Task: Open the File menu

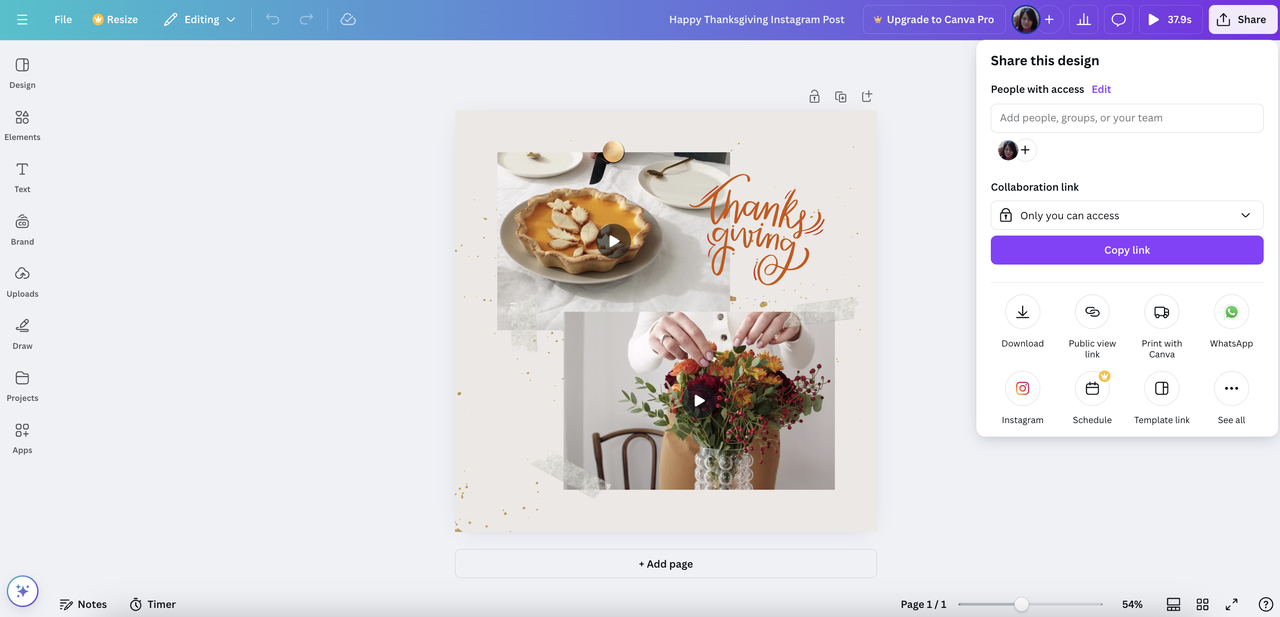Action: [63, 19]
